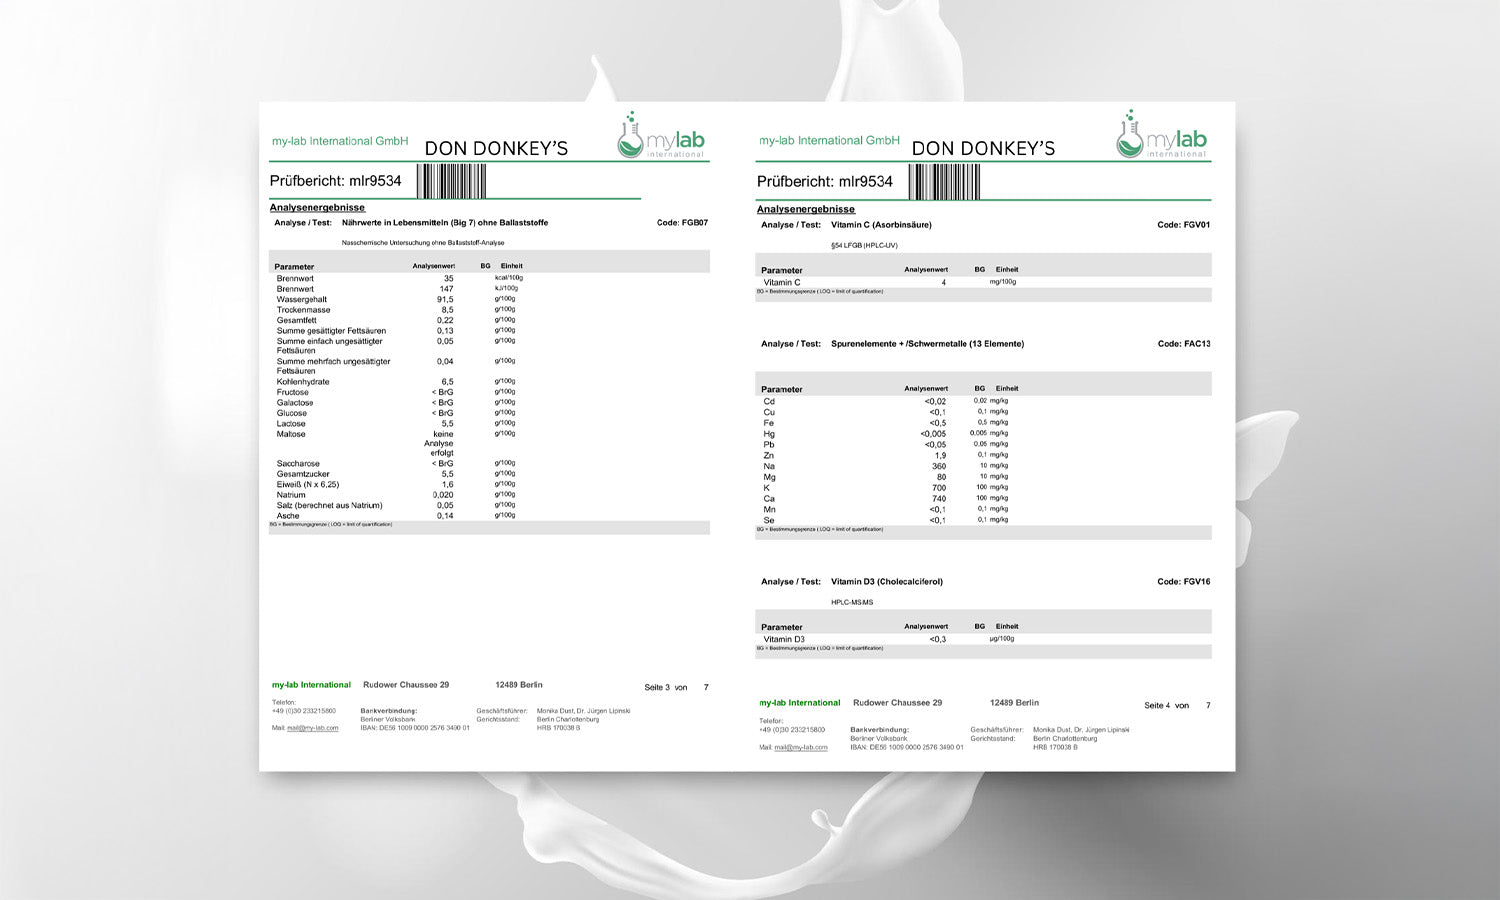1500x900 pixels.
Task: Open the mail@my-lab.com link on left page
Action: click(x=312, y=728)
